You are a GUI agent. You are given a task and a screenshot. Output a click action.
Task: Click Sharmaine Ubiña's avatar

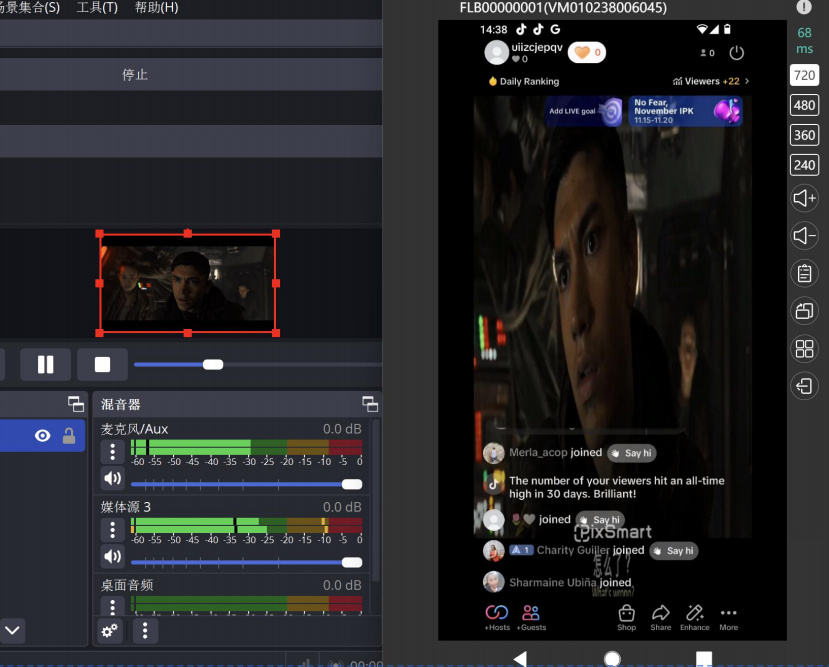(494, 582)
